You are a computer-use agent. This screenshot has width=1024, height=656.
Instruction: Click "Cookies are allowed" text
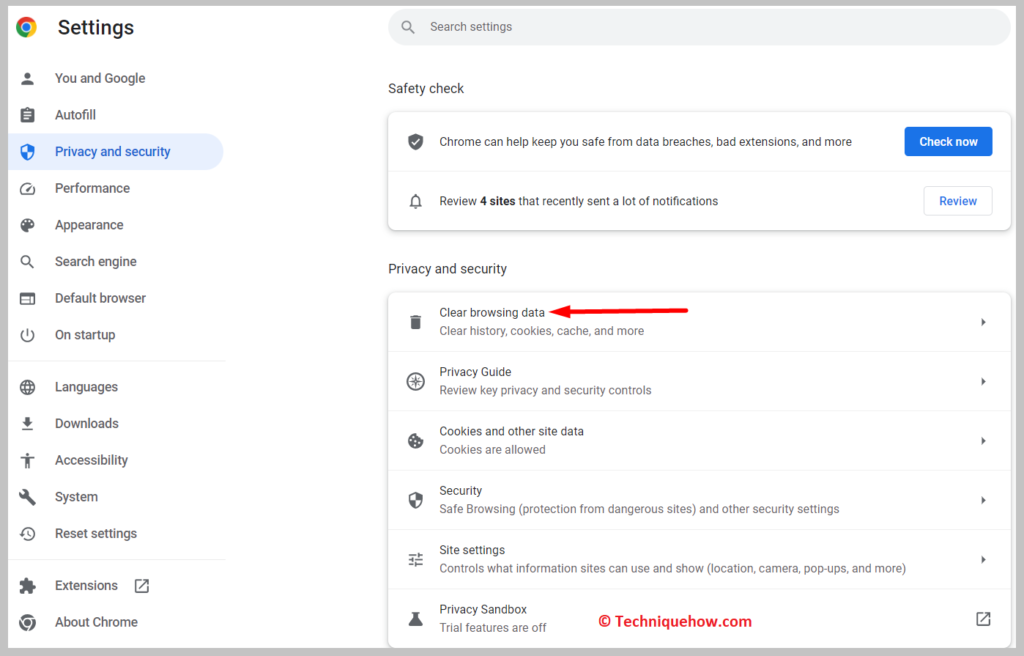[492, 450]
